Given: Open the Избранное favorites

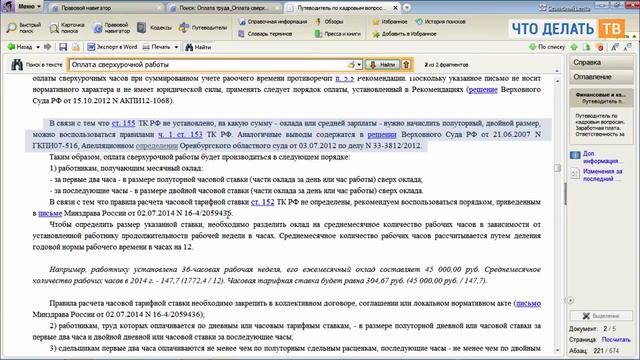Looking at the screenshot, I should (x=390, y=22).
